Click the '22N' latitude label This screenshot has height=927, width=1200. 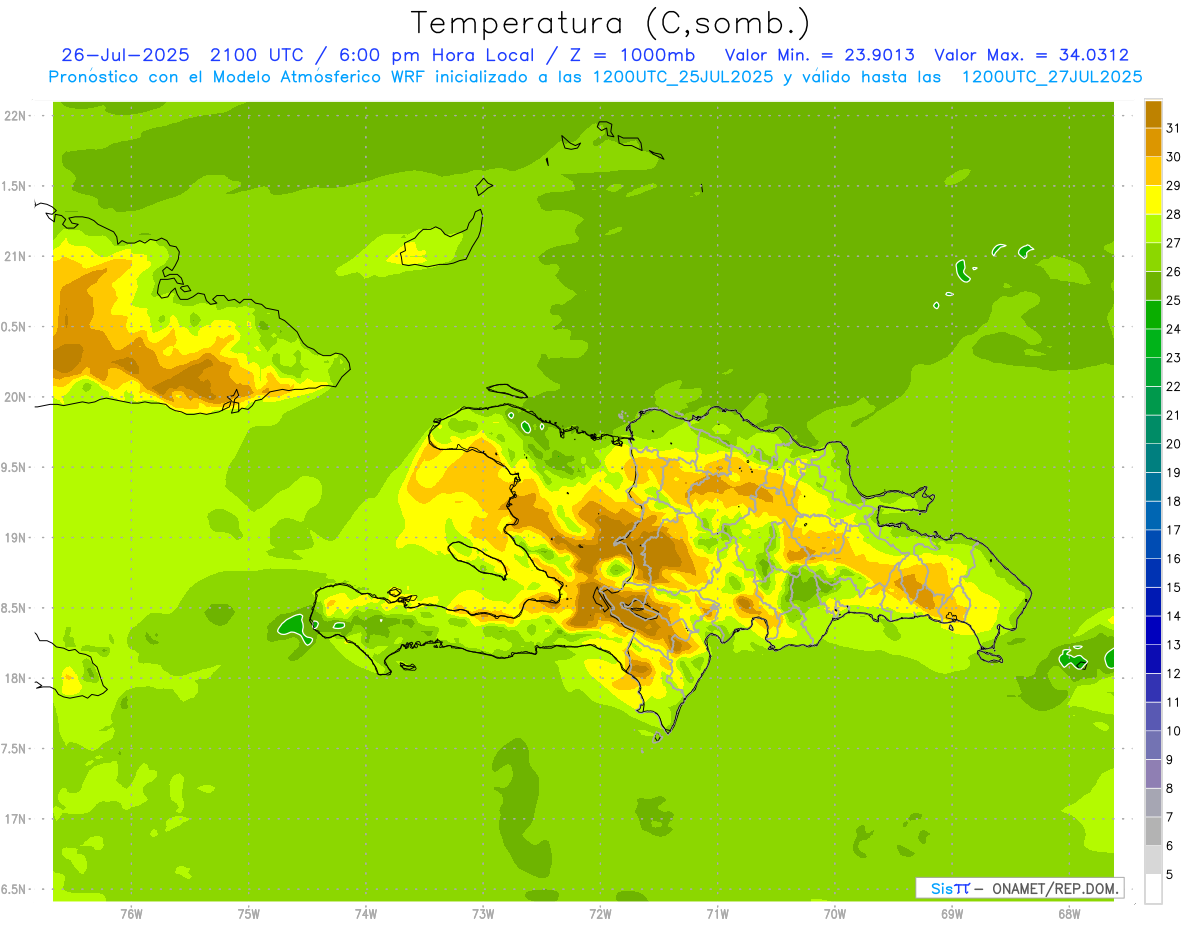tap(15, 116)
